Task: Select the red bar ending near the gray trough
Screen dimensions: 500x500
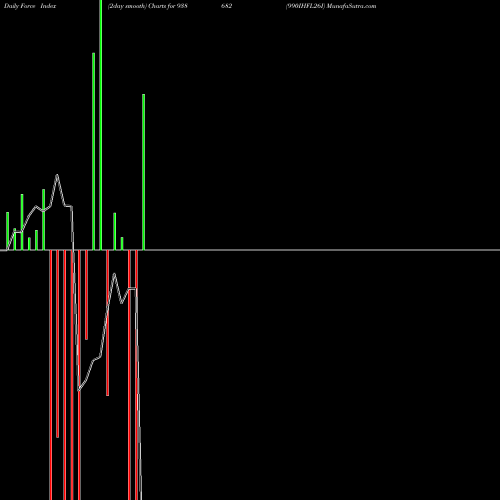Action: pyautogui.click(x=108, y=323)
